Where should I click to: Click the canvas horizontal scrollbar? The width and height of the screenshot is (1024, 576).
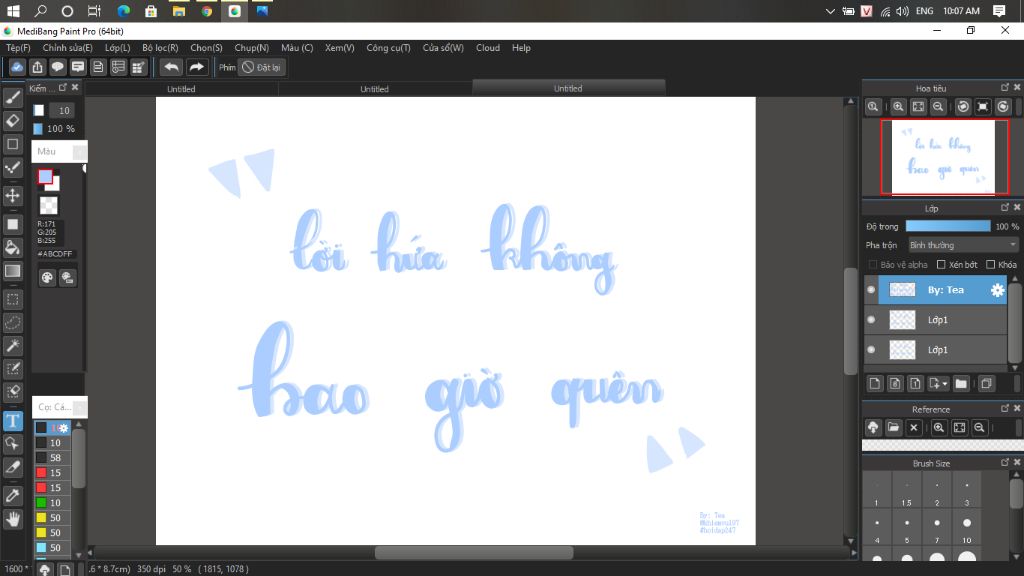click(x=473, y=552)
